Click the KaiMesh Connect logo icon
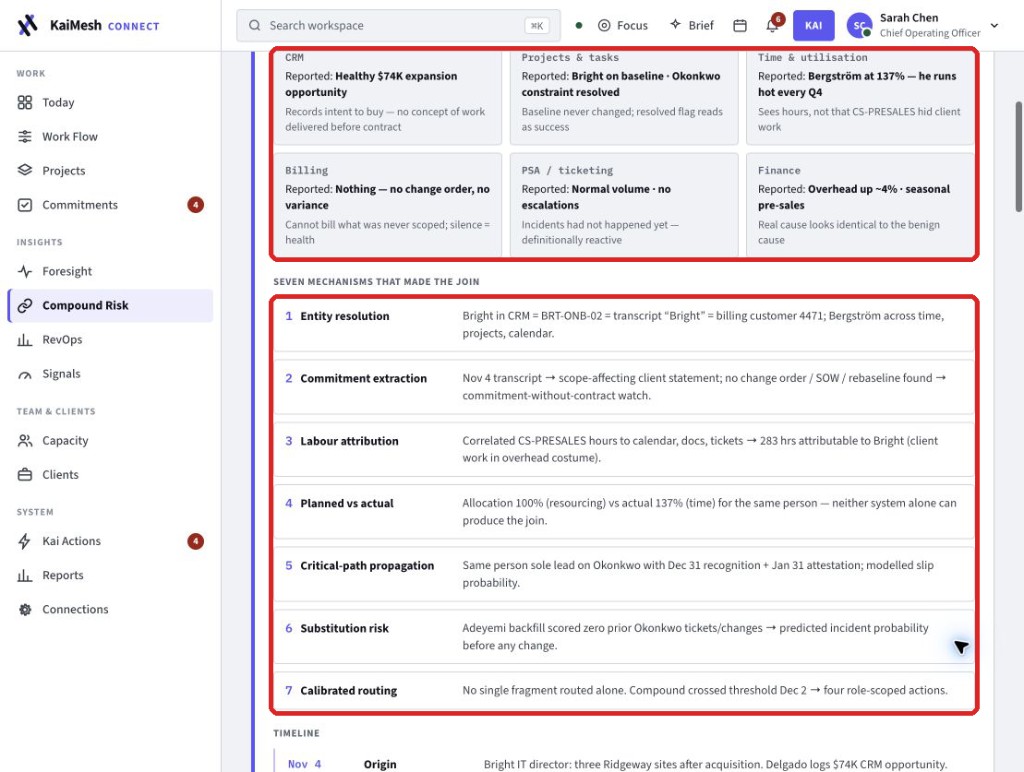The height and width of the screenshot is (772, 1024). [27, 25]
